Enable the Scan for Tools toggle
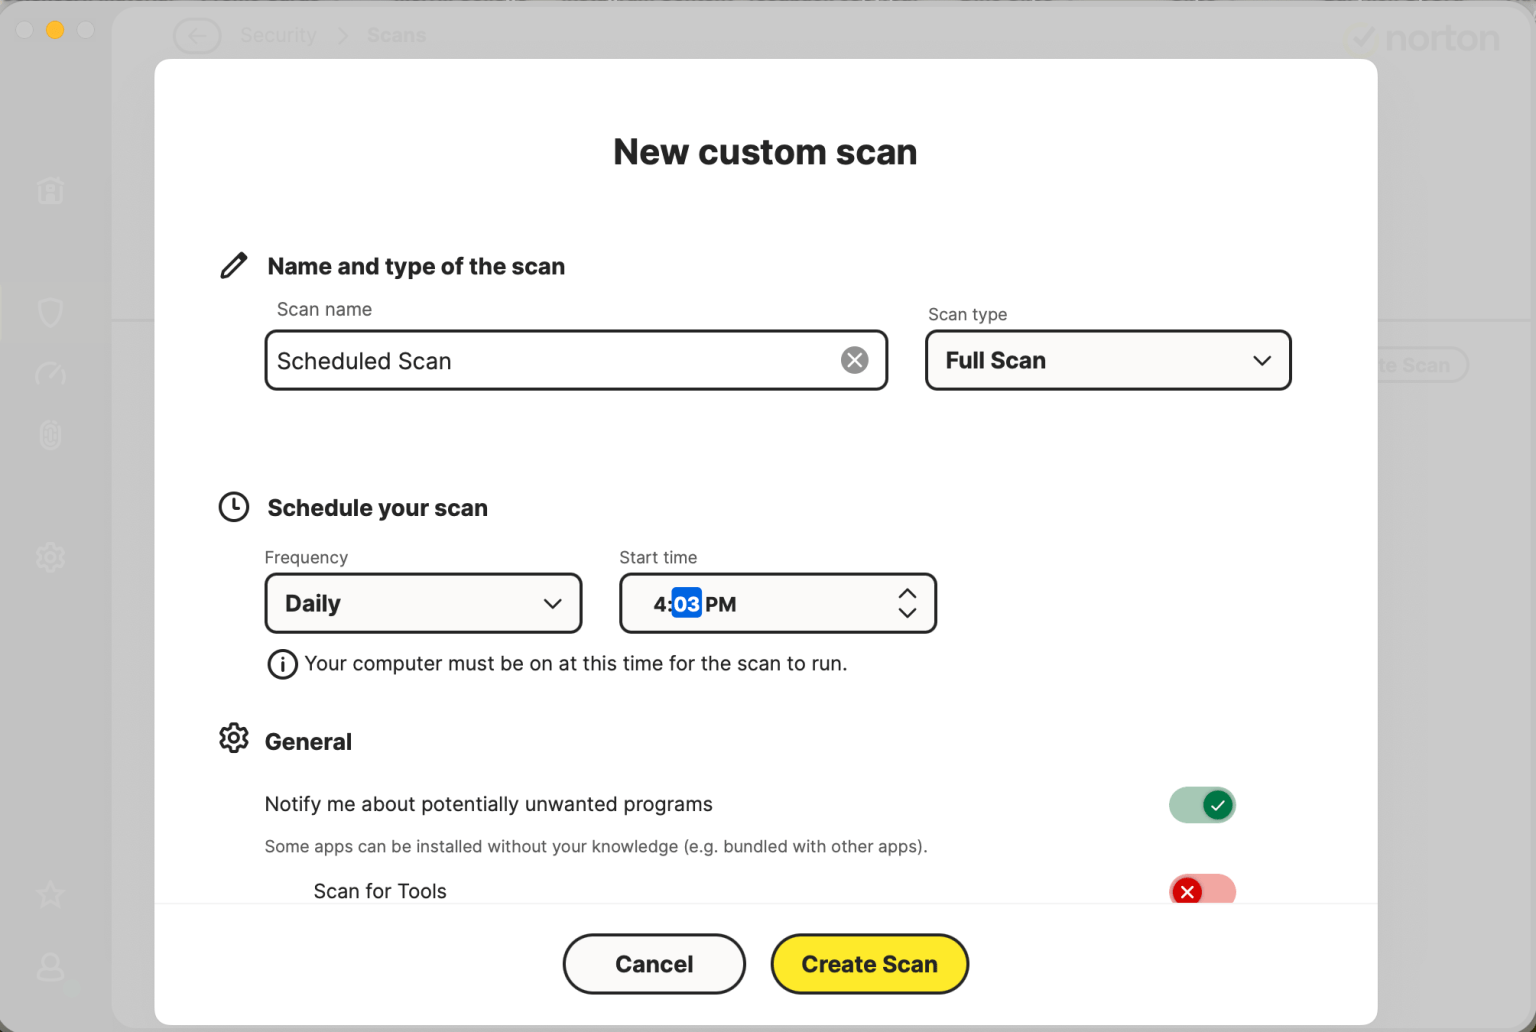Viewport: 1536px width, 1032px height. (1202, 890)
